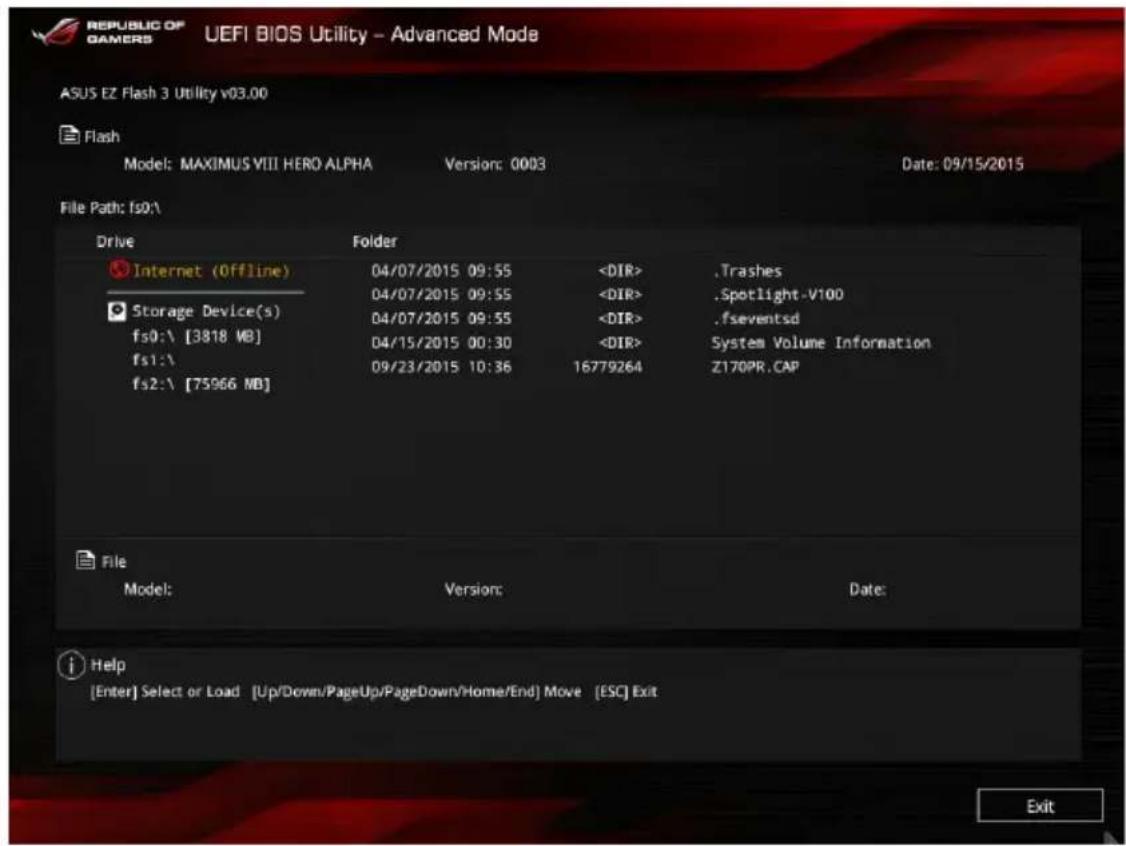The height and width of the screenshot is (846, 1126).
Task: Click the Republic of Gamers logo
Action: point(108,32)
